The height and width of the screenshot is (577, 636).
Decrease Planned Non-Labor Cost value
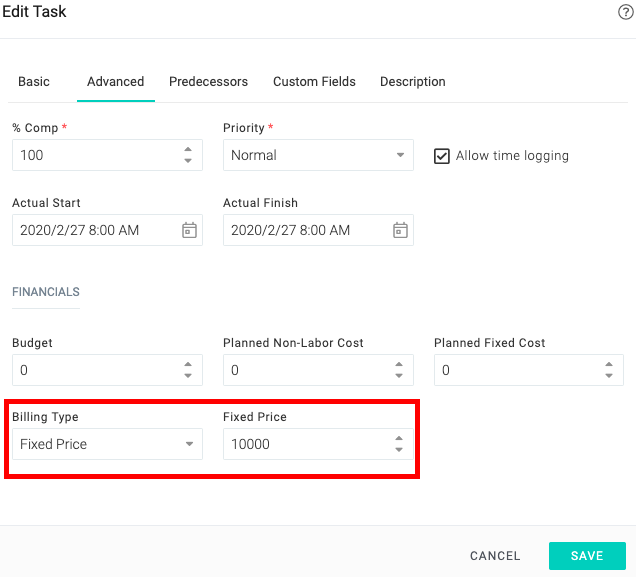[x=399, y=375]
